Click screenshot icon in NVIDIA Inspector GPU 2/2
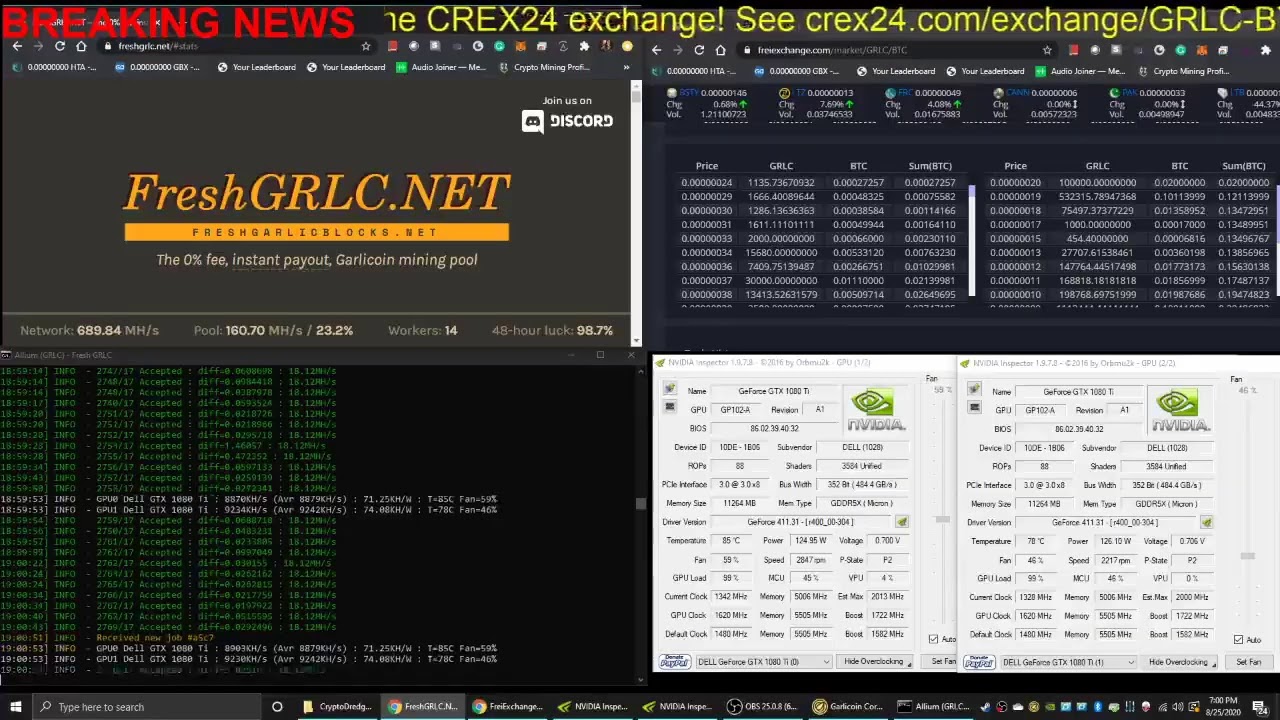The height and width of the screenshot is (720, 1280). tap(974, 390)
